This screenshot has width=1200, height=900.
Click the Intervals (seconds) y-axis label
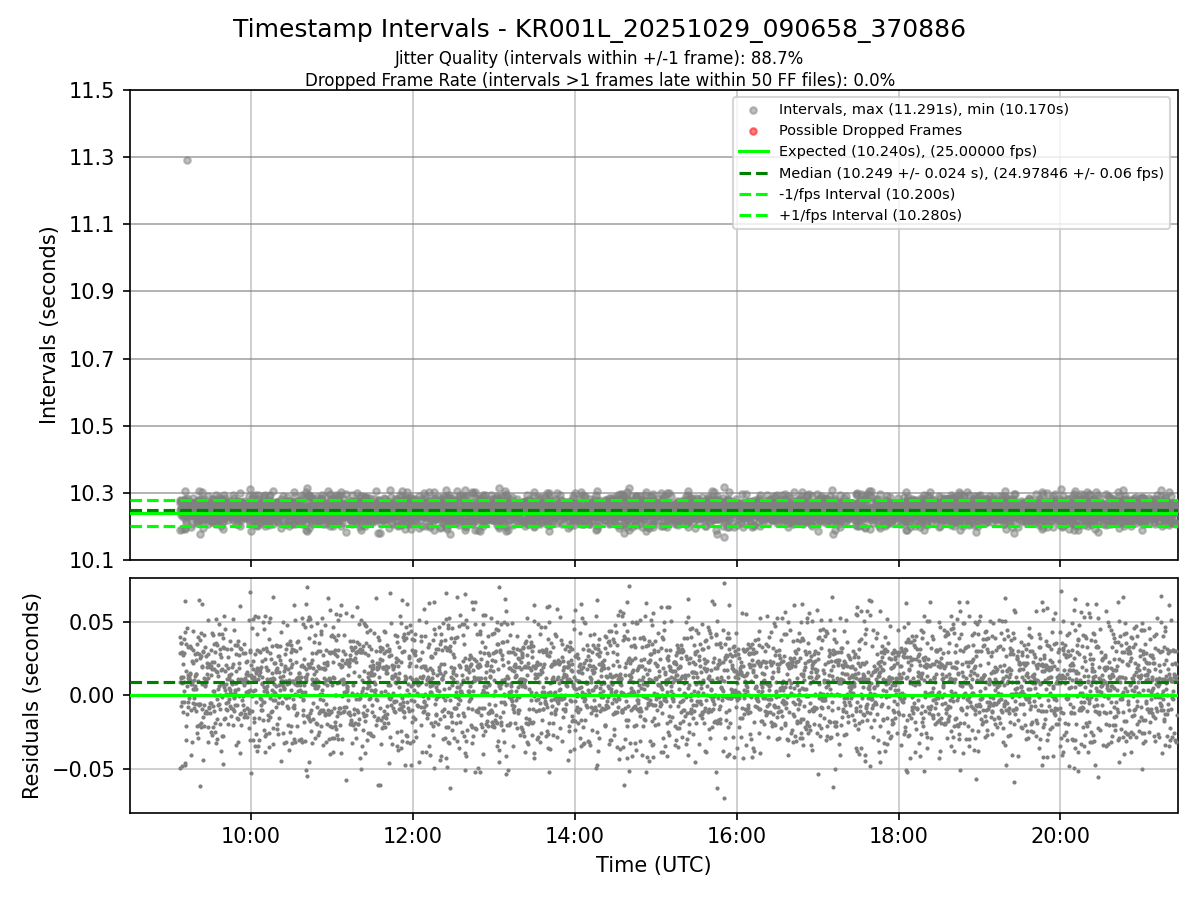pos(49,325)
